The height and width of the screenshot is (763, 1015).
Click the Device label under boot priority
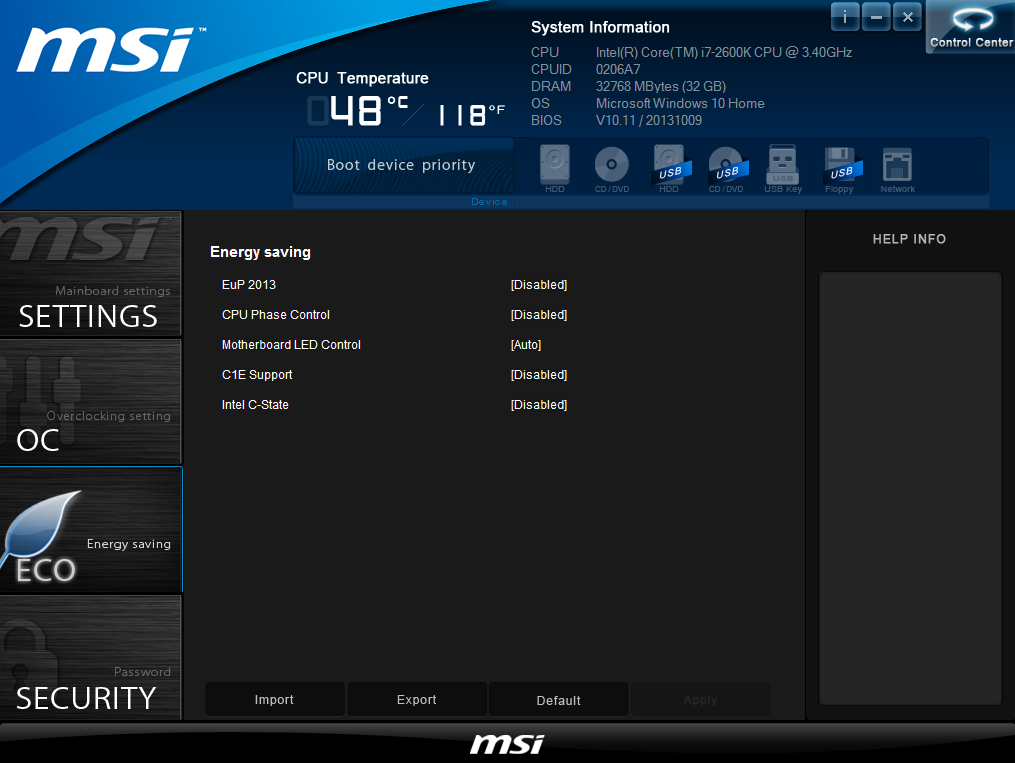tap(489, 202)
